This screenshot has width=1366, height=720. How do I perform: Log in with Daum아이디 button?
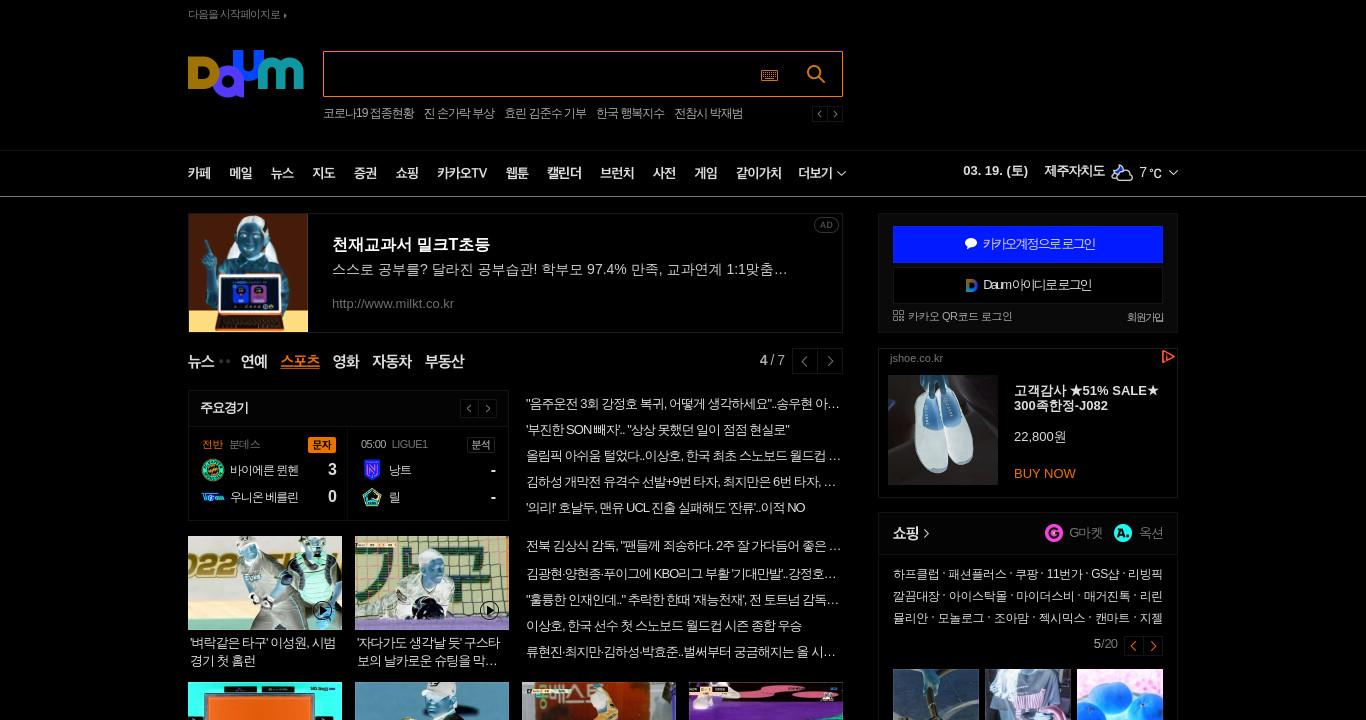point(1028,285)
